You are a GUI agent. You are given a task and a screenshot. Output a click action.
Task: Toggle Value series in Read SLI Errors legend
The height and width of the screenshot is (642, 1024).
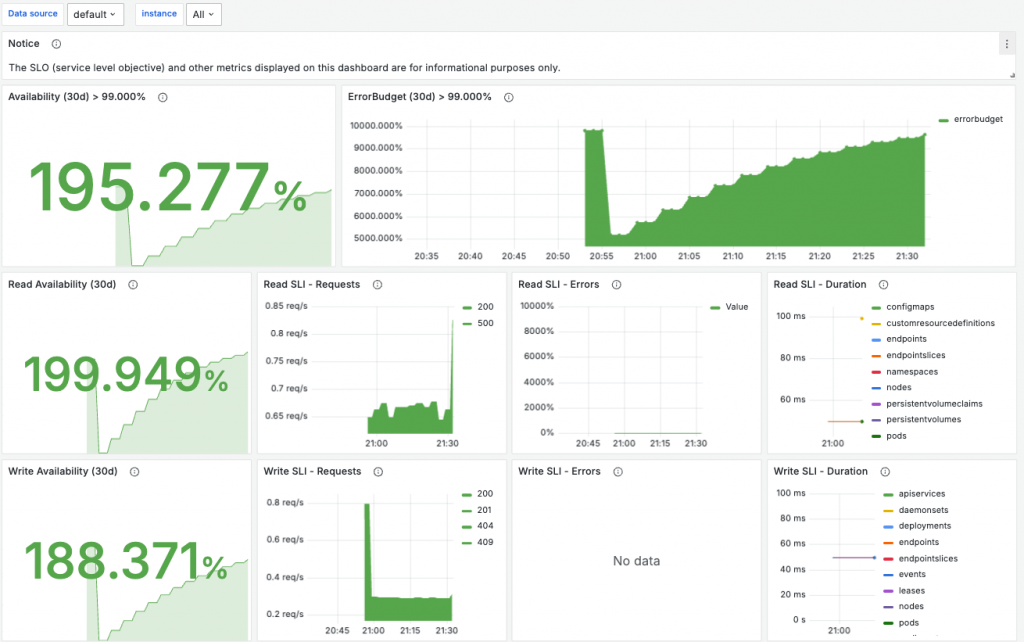737,307
